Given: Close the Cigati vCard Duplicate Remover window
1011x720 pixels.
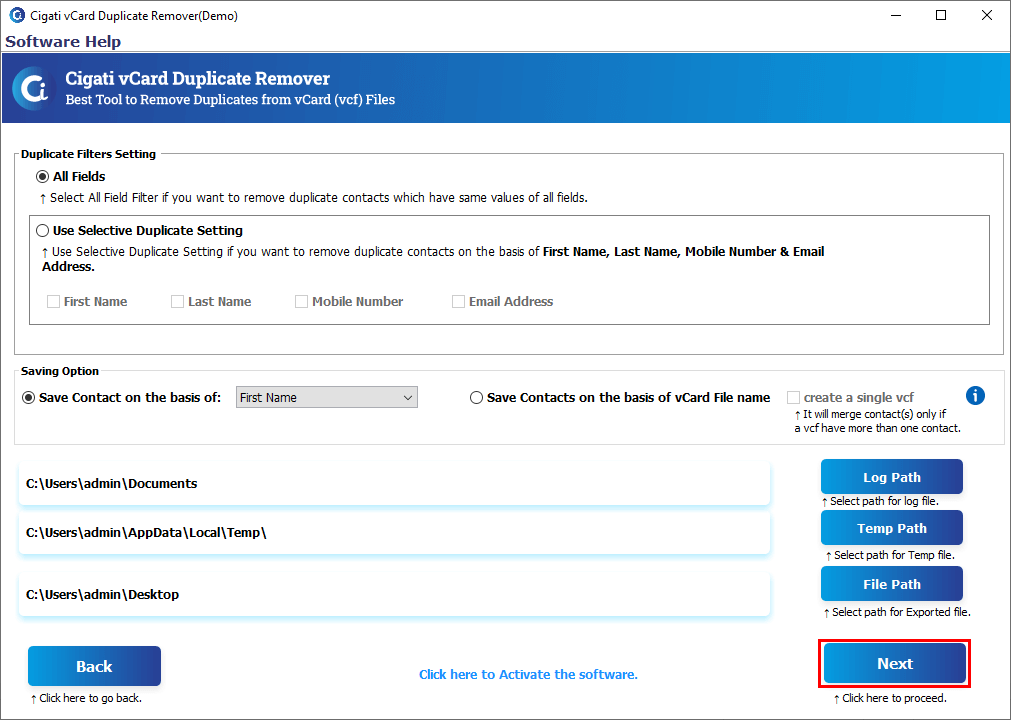Looking at the screenshot, I should coord(986,15).
